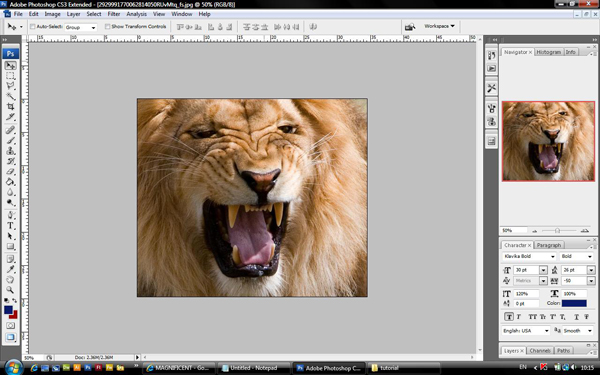Enable the Auto-Select checkbox
This screenshot has height=375, width=600.
pyautogui.click(x=33, y=26)
